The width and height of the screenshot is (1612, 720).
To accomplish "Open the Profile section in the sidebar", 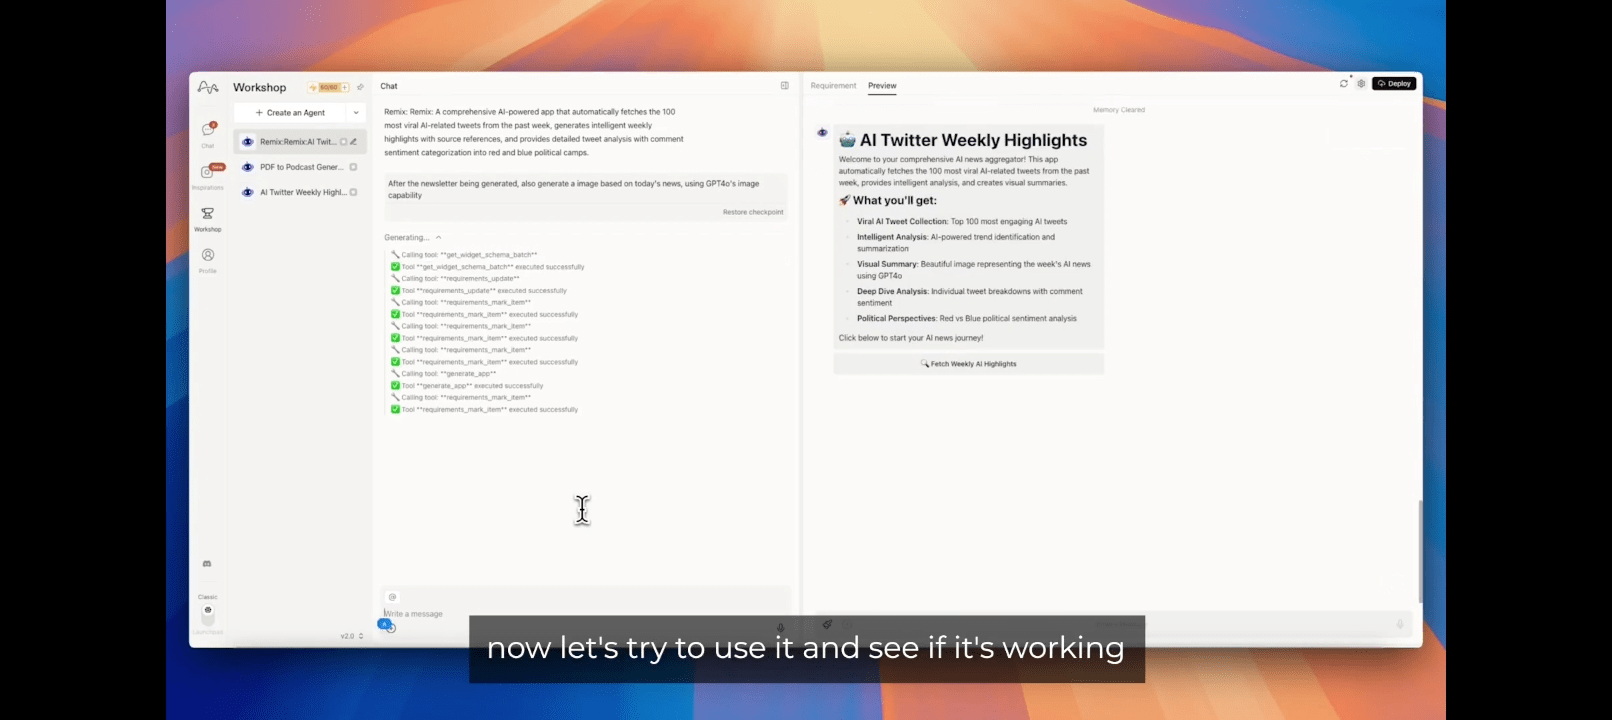I will pyautogui.click(x=208, y=259).
